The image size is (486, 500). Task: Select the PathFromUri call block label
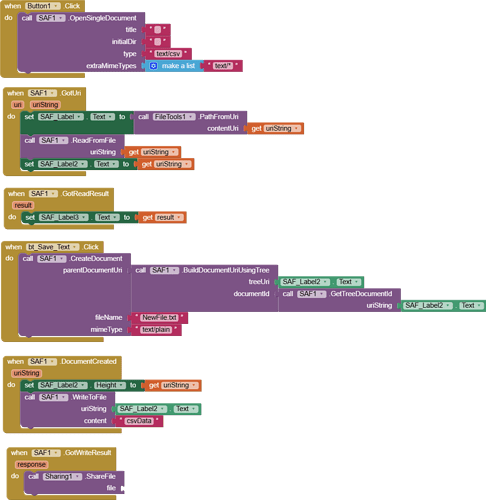click(219, 117)
